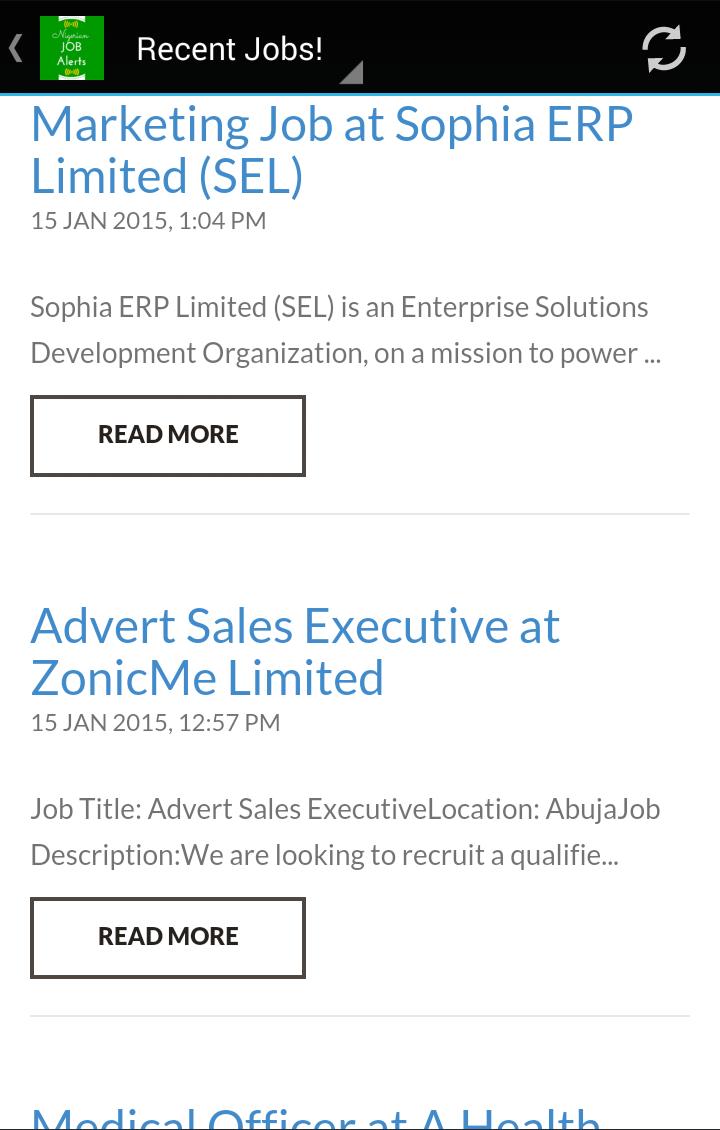Click Read More under the Sophia ERP job
The width and height of the screenshot is (720, 1130).
coord(168,435)
